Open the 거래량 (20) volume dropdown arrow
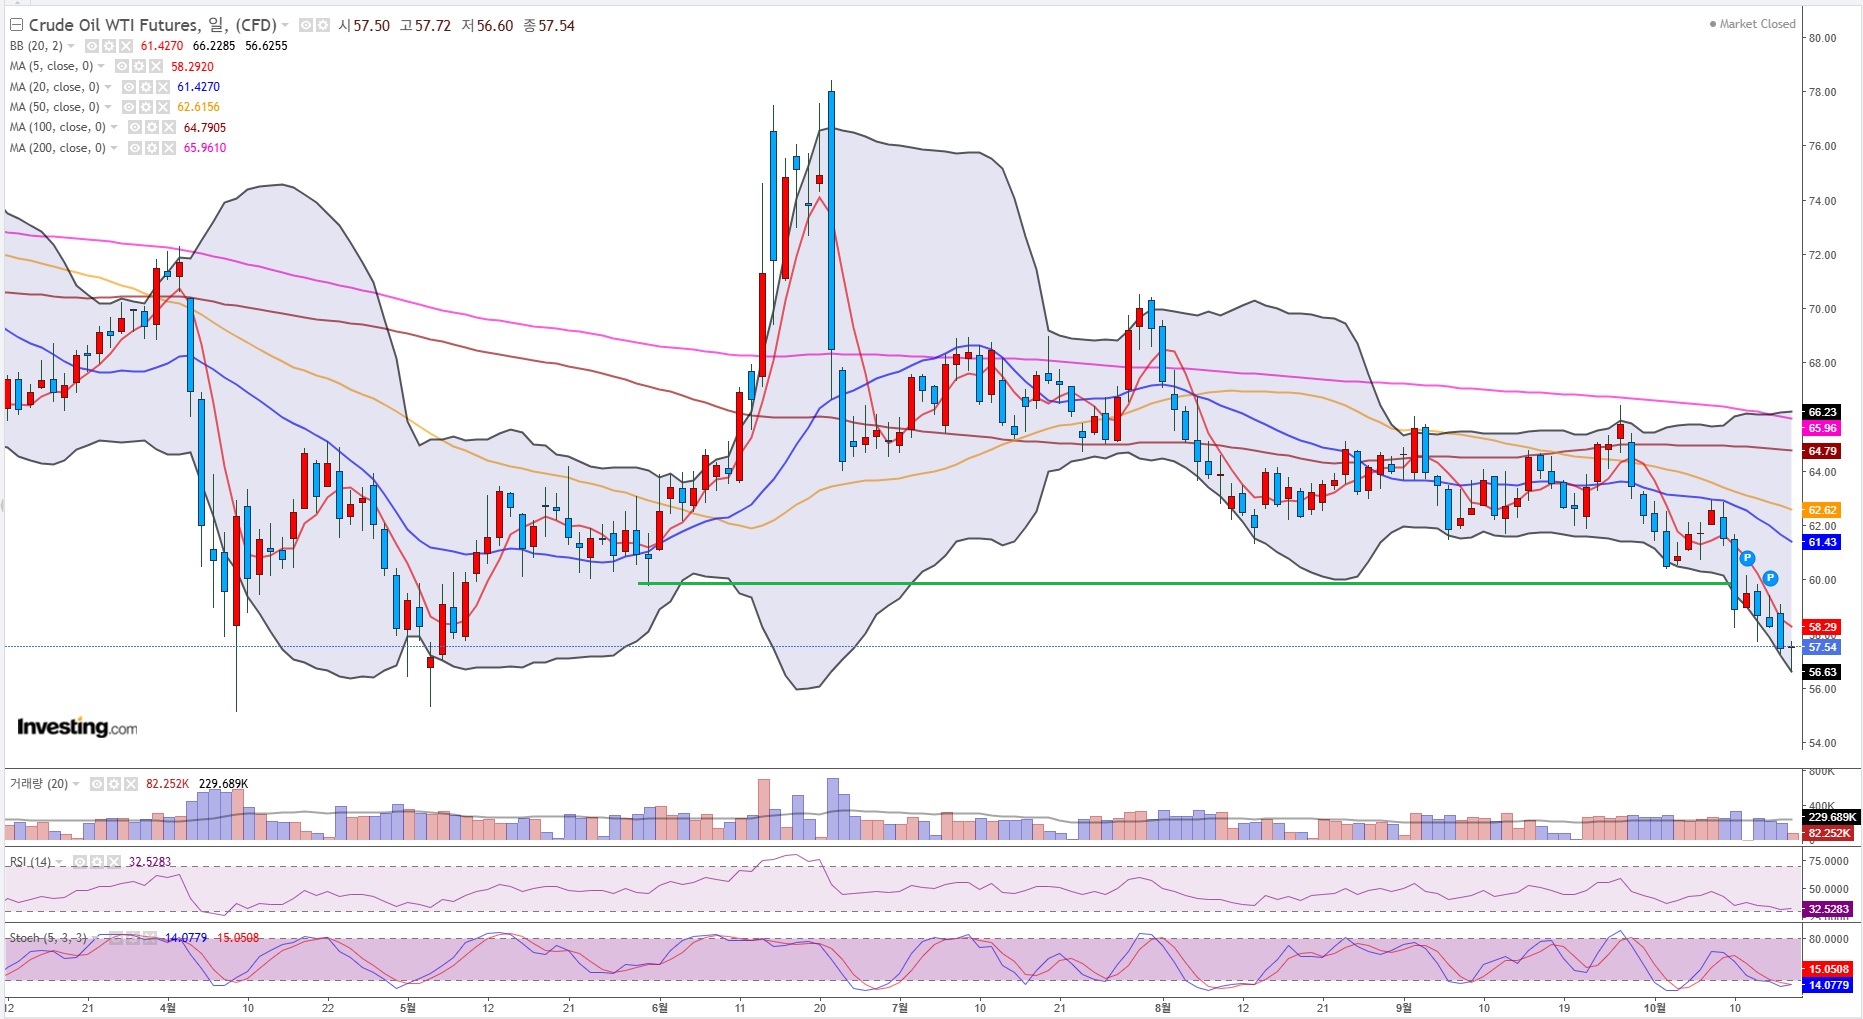Image resolution: width=1863 pixels, height=1019 pixels. [x=77, y=784]
